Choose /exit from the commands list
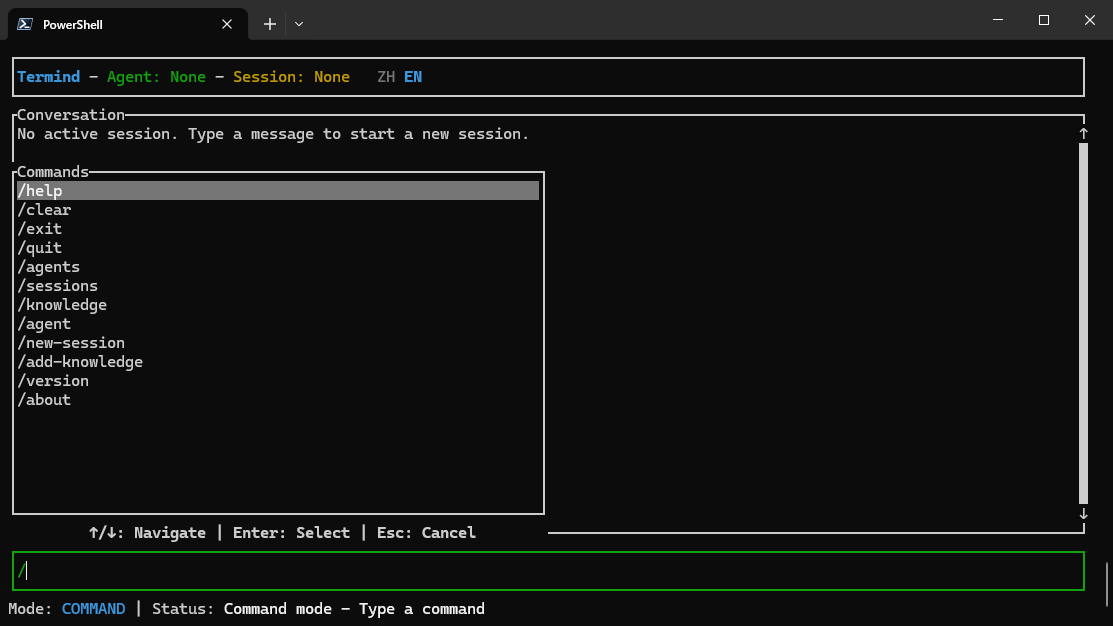The width and height of the screenshot is (1113, 626). (40, 229)
